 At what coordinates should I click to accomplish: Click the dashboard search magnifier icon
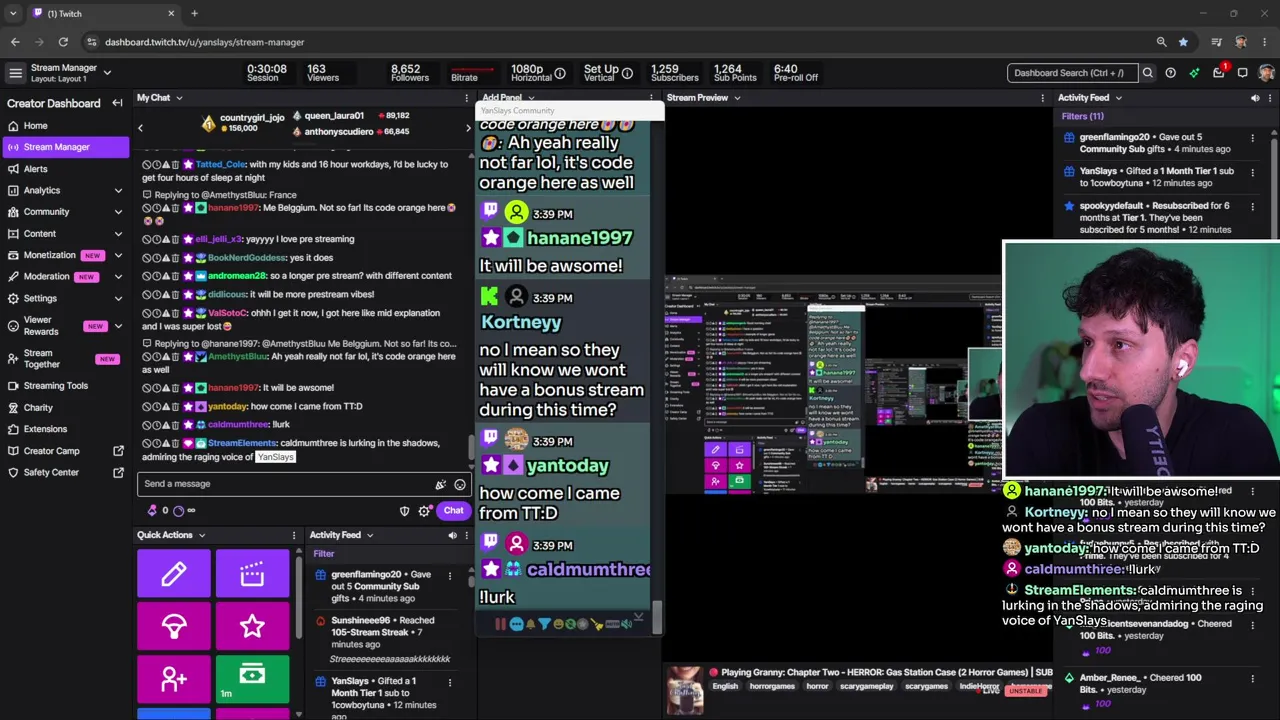tap(1148, 73)
